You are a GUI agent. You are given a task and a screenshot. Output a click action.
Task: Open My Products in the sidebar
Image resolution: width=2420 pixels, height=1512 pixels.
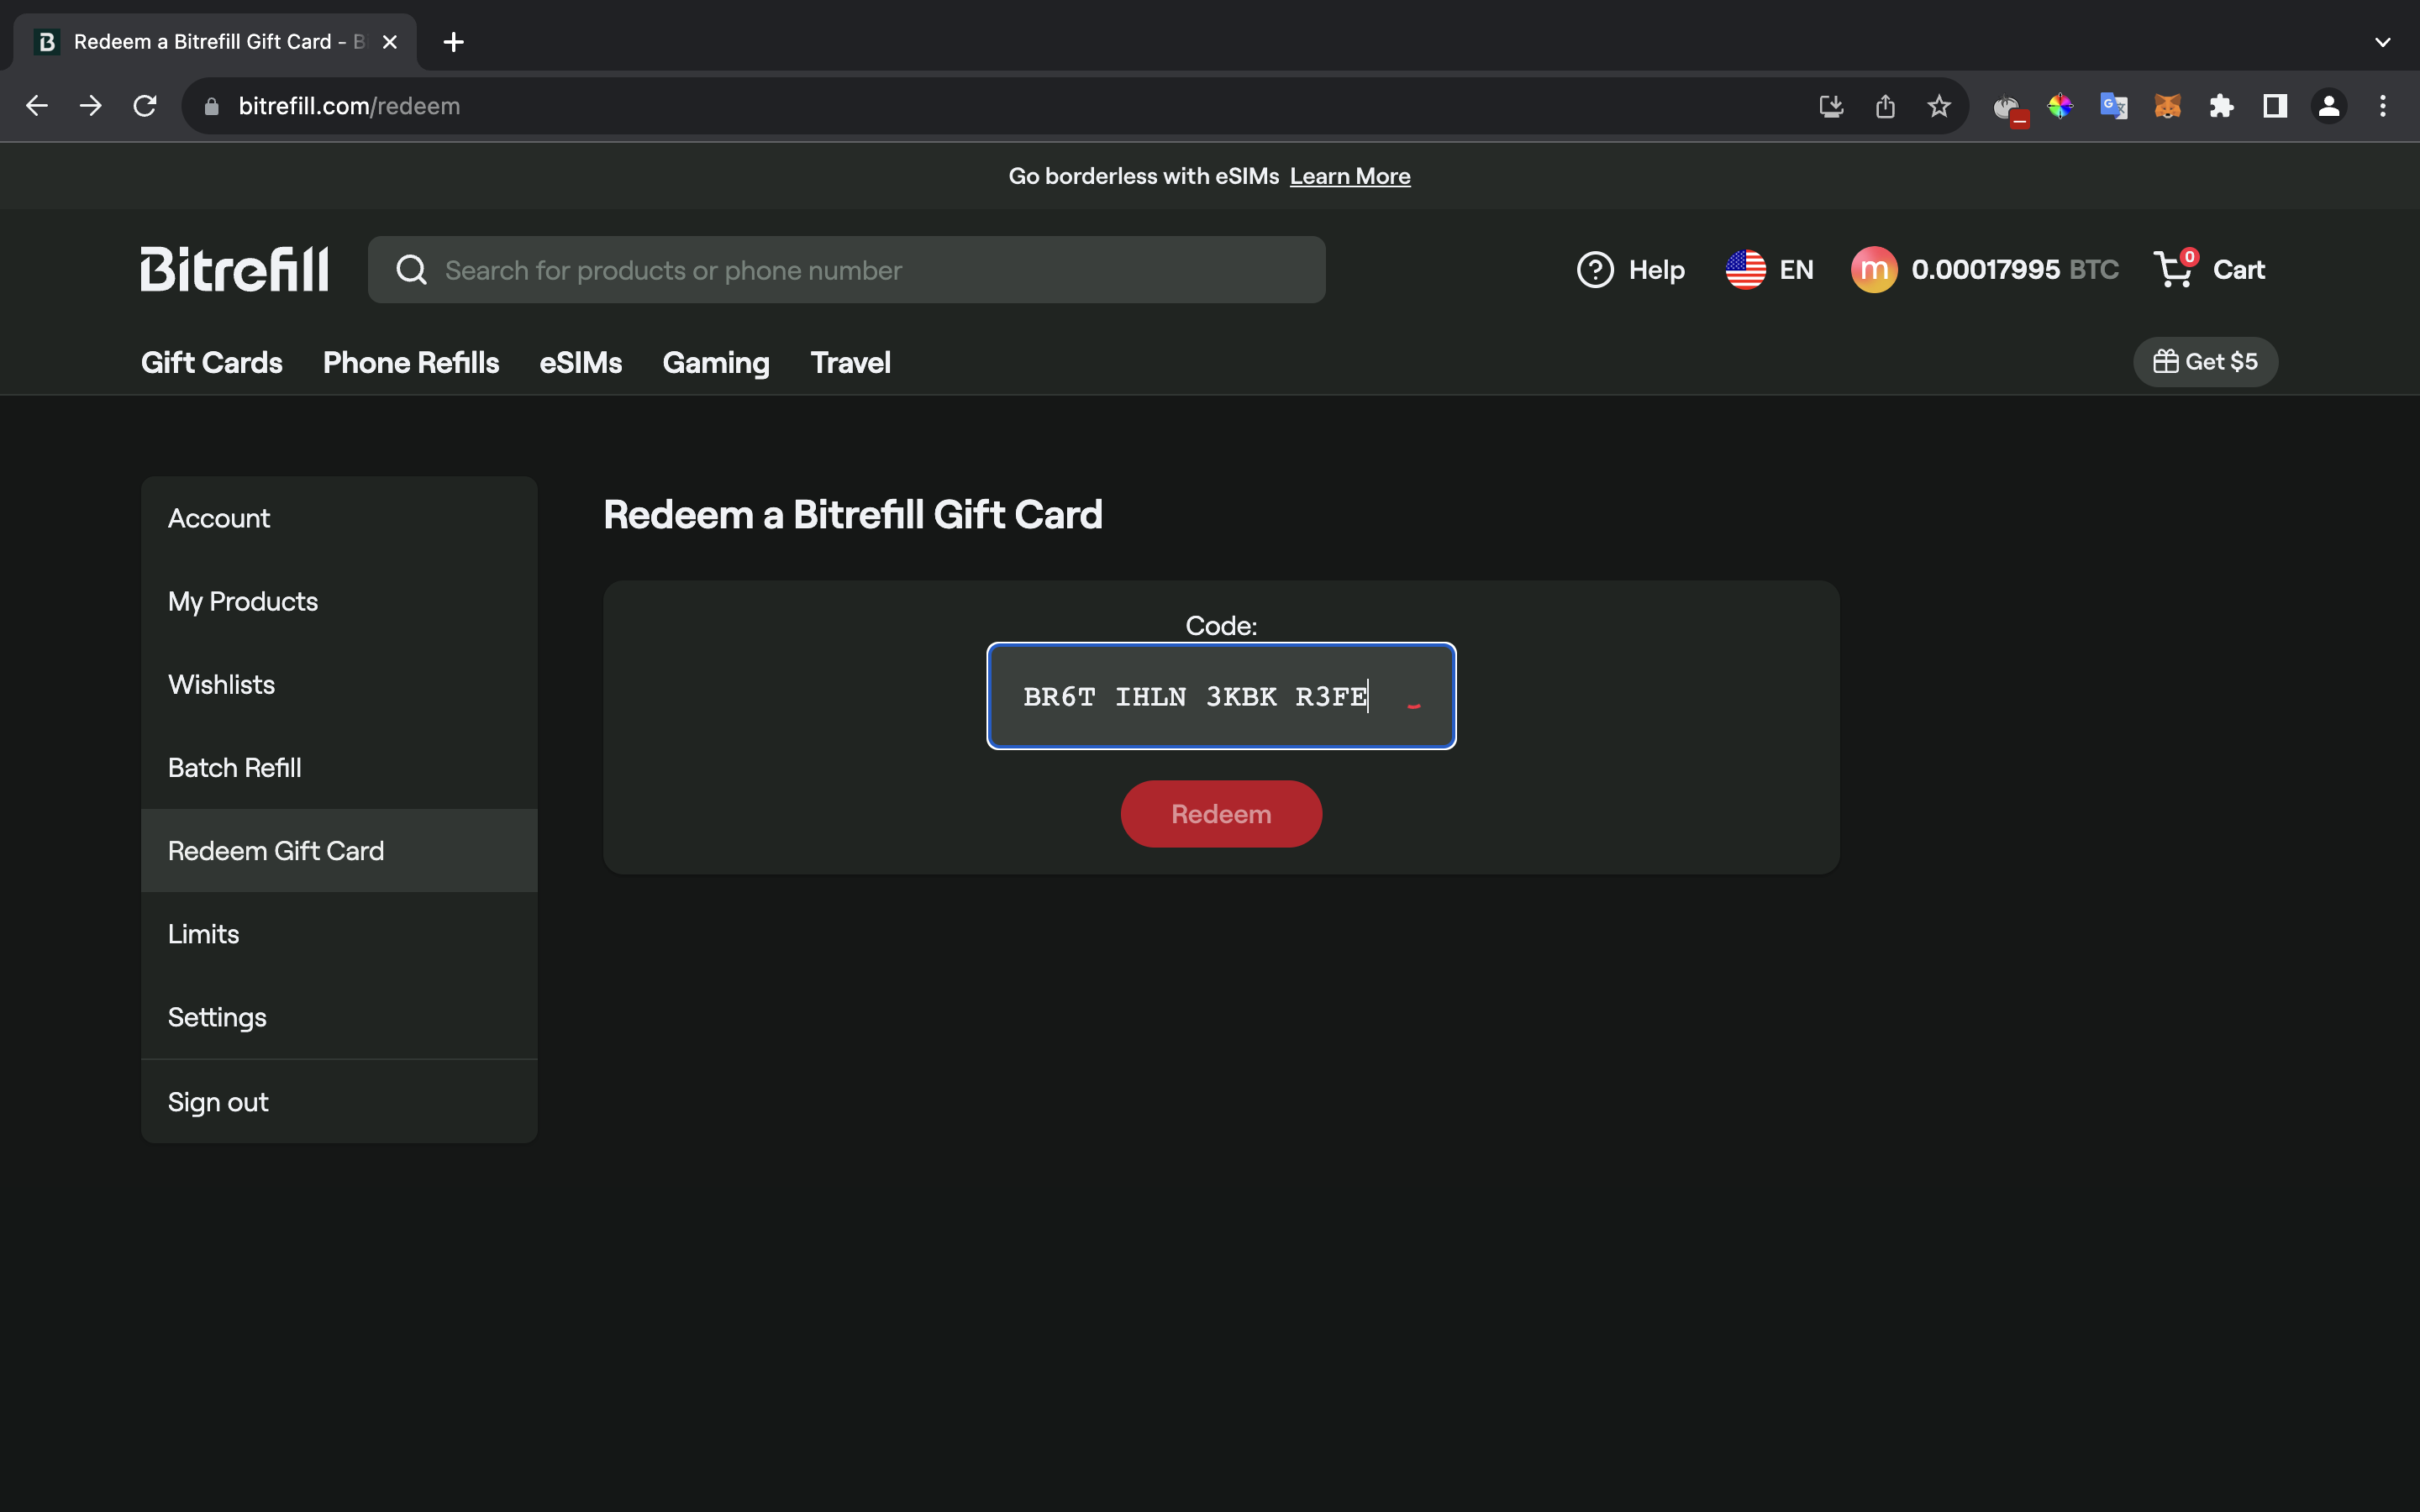(x=339, y=601)
